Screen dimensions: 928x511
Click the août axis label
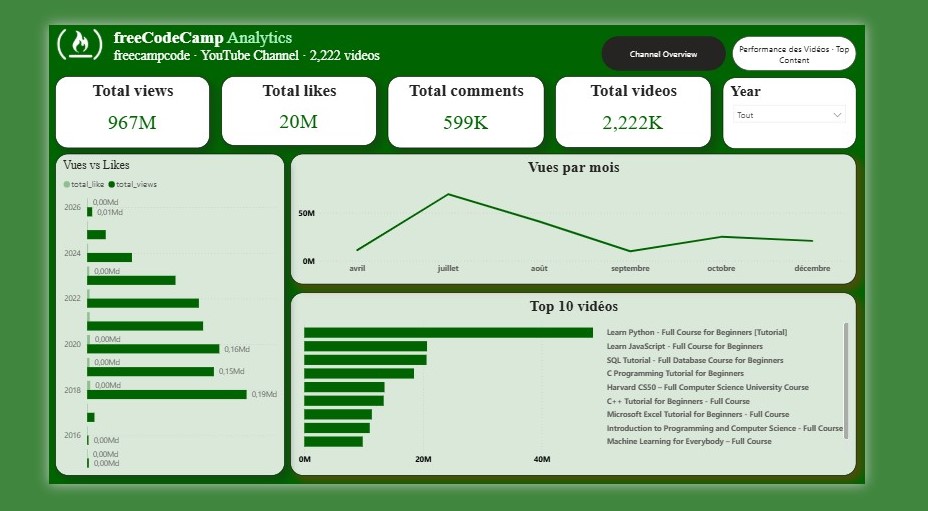539,268
